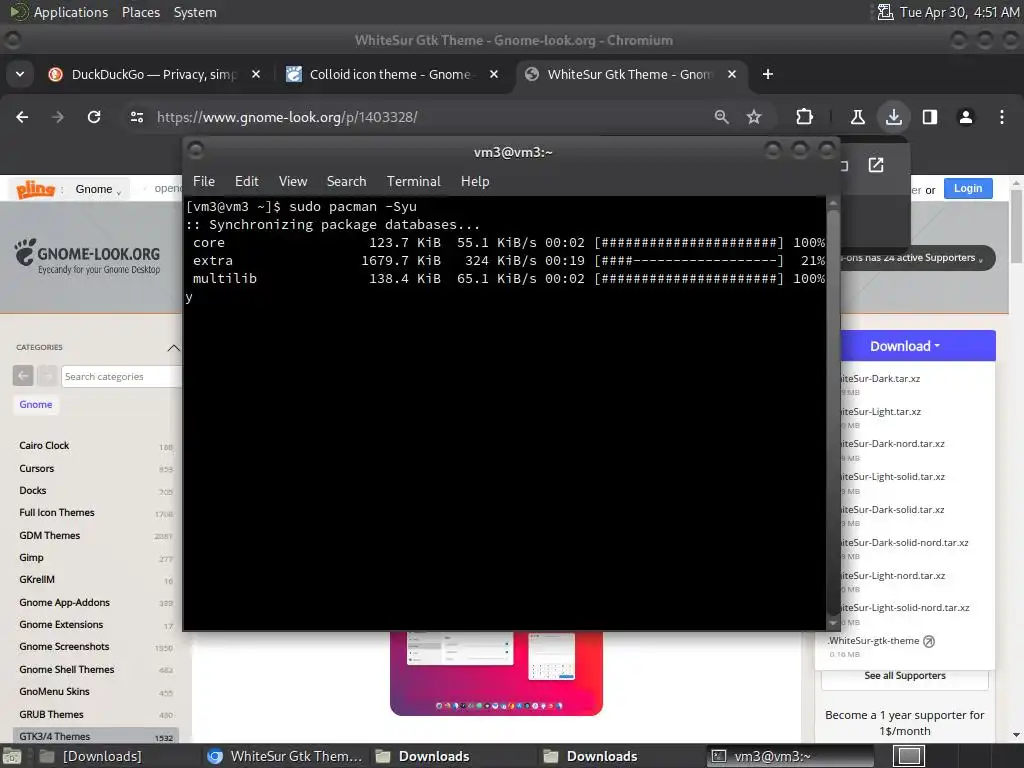
Task: Bookmark this page with the star icon
Action: (754, 117)
